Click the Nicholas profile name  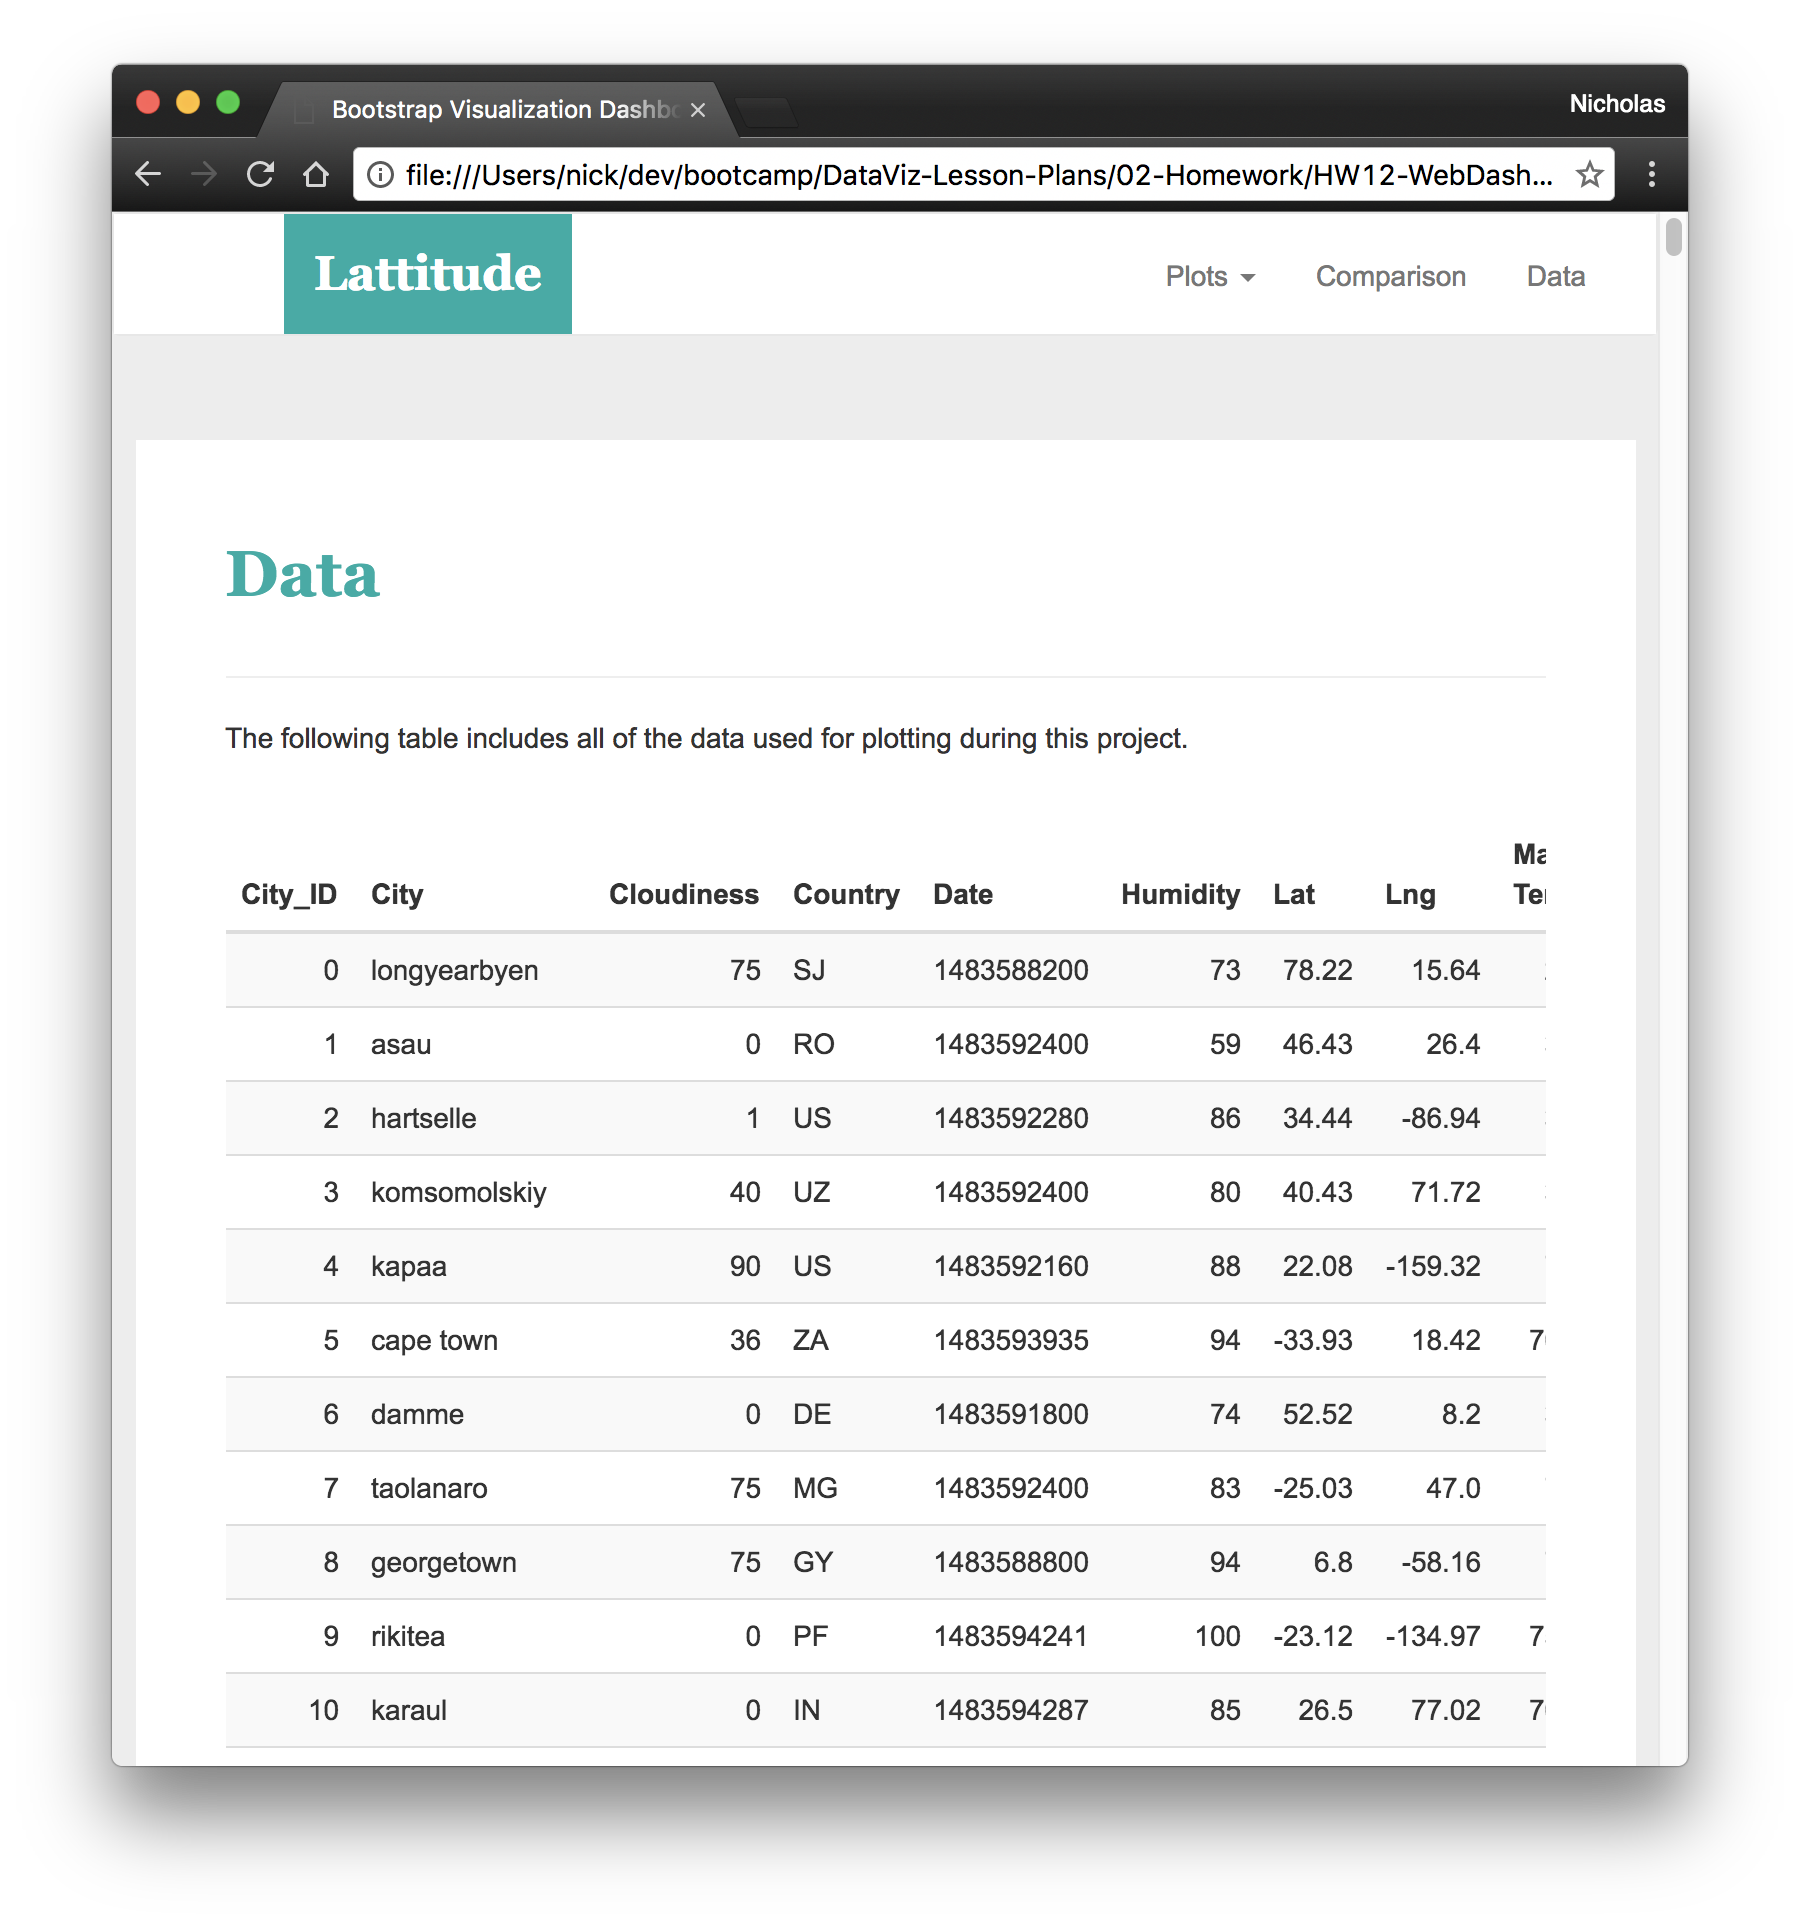(1616, 103)
